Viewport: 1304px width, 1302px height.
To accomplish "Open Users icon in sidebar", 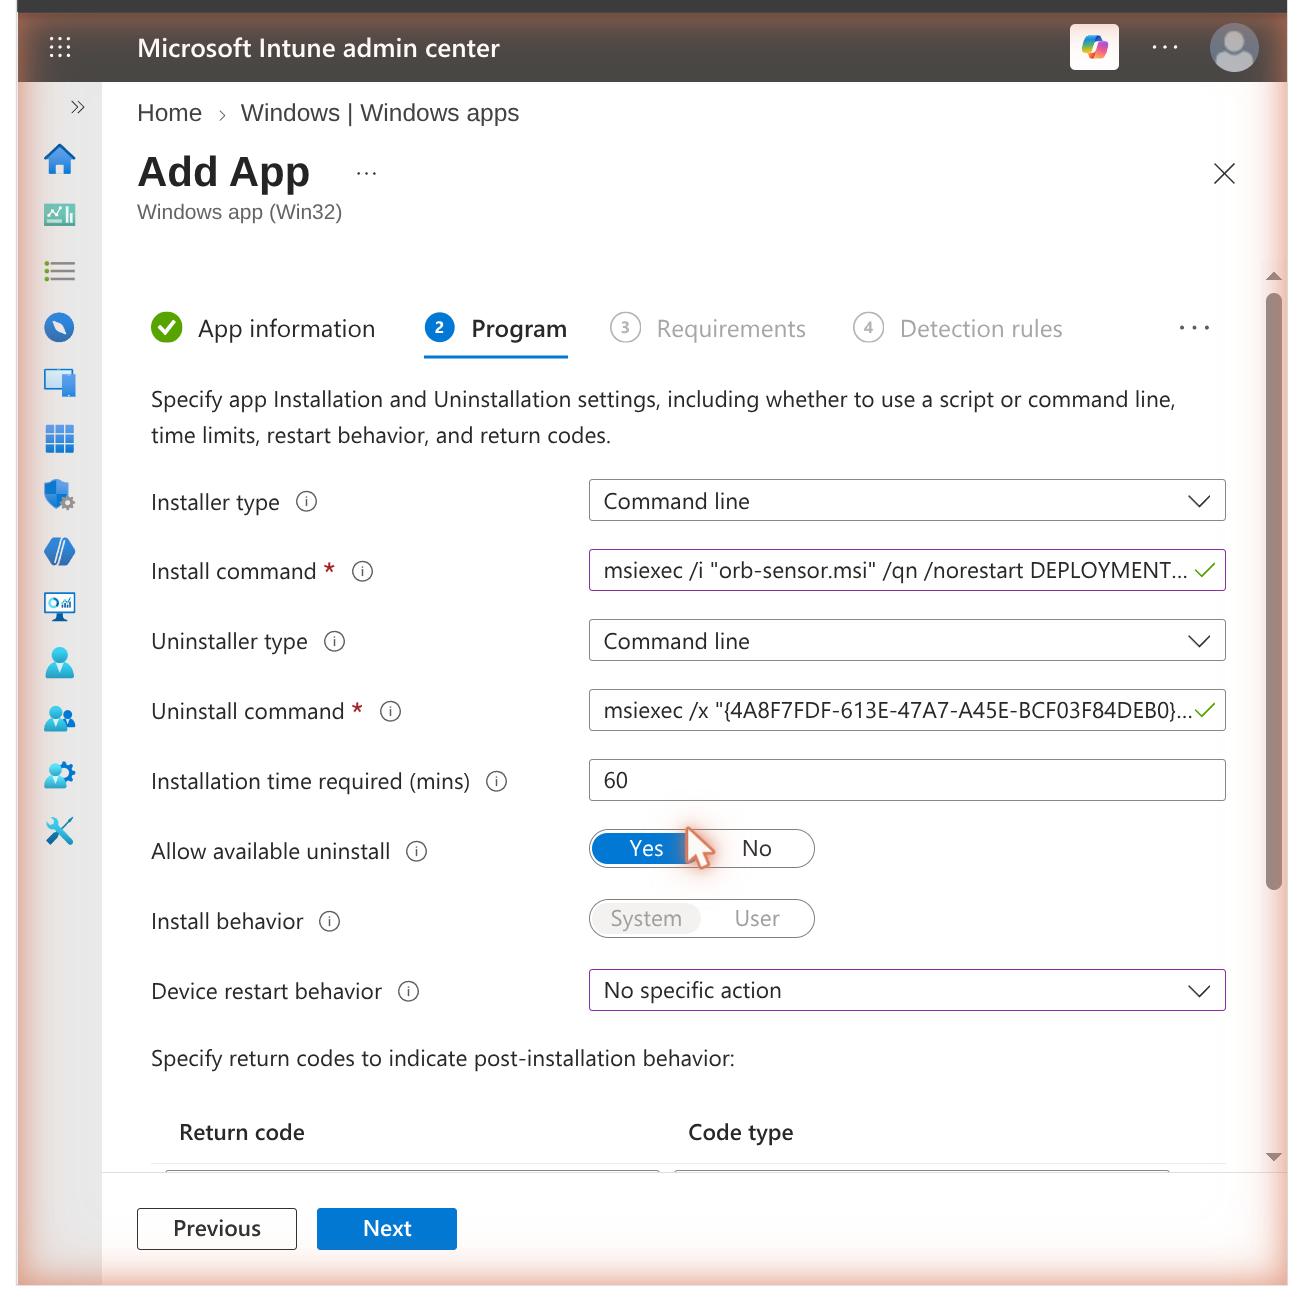I will pos(60,662).
